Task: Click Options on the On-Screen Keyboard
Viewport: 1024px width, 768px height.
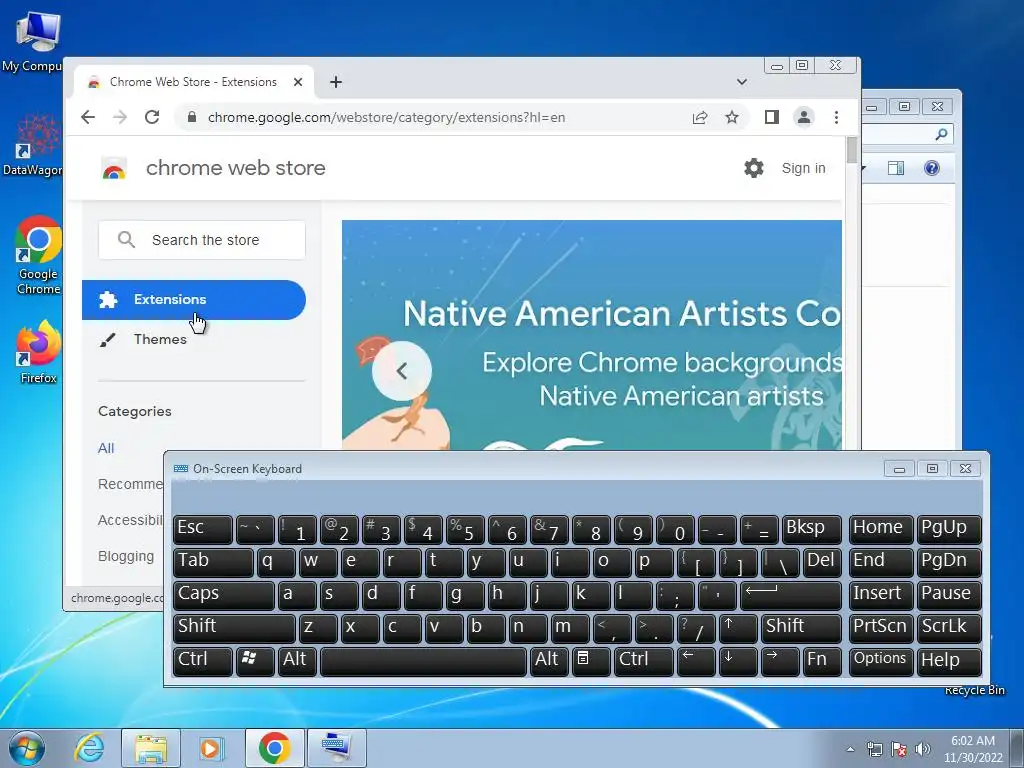Action: (880, 660)
